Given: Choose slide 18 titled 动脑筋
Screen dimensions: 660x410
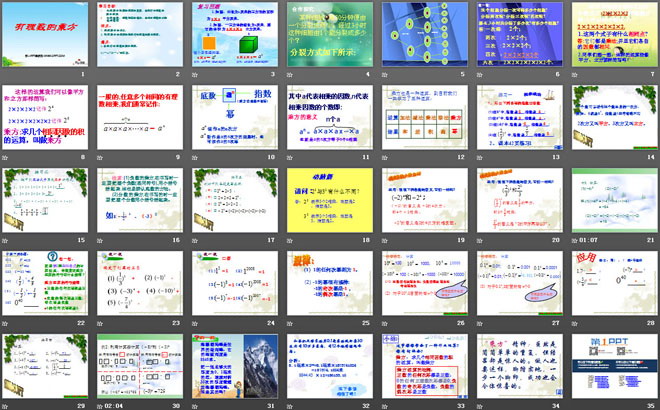Looking at the screenshot, I should point(329,199).
